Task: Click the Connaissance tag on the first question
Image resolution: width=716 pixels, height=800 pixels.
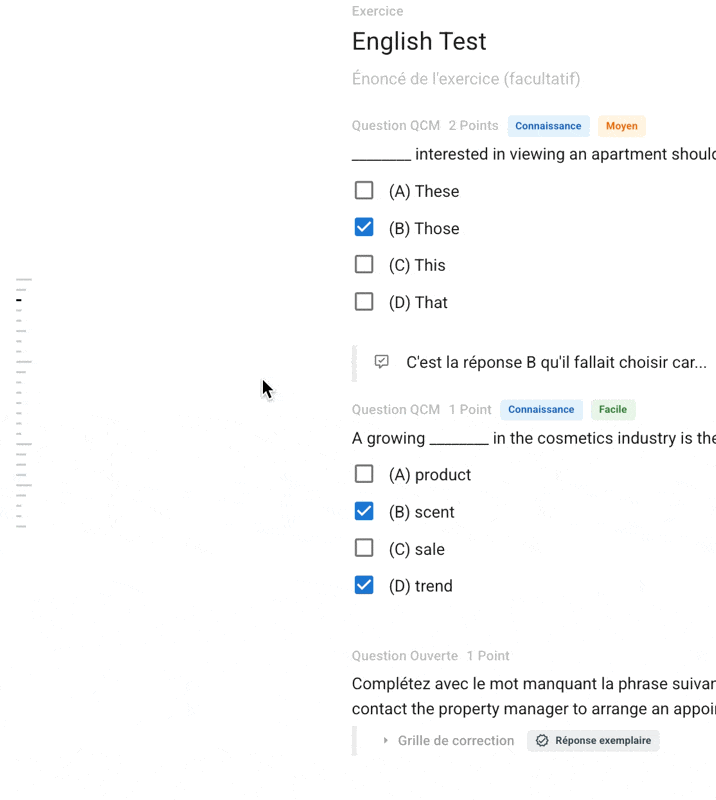Action: pyautogui.click(x=548, y=126)
